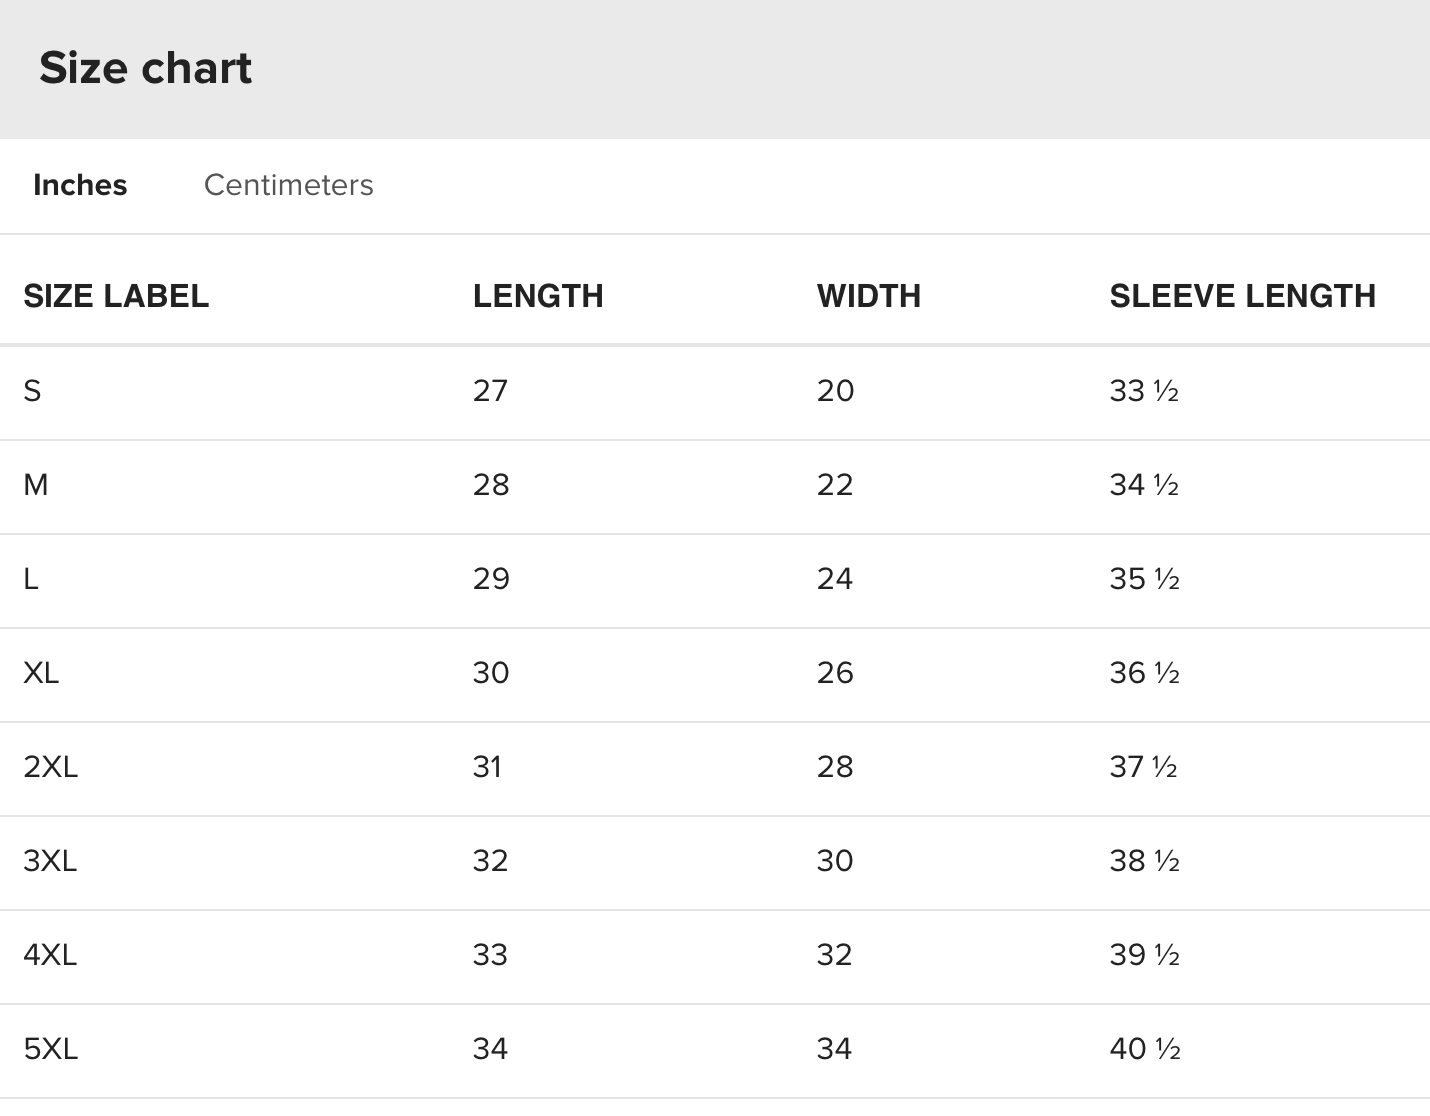
Task: Click the L size label
Action: coord(31,579)
